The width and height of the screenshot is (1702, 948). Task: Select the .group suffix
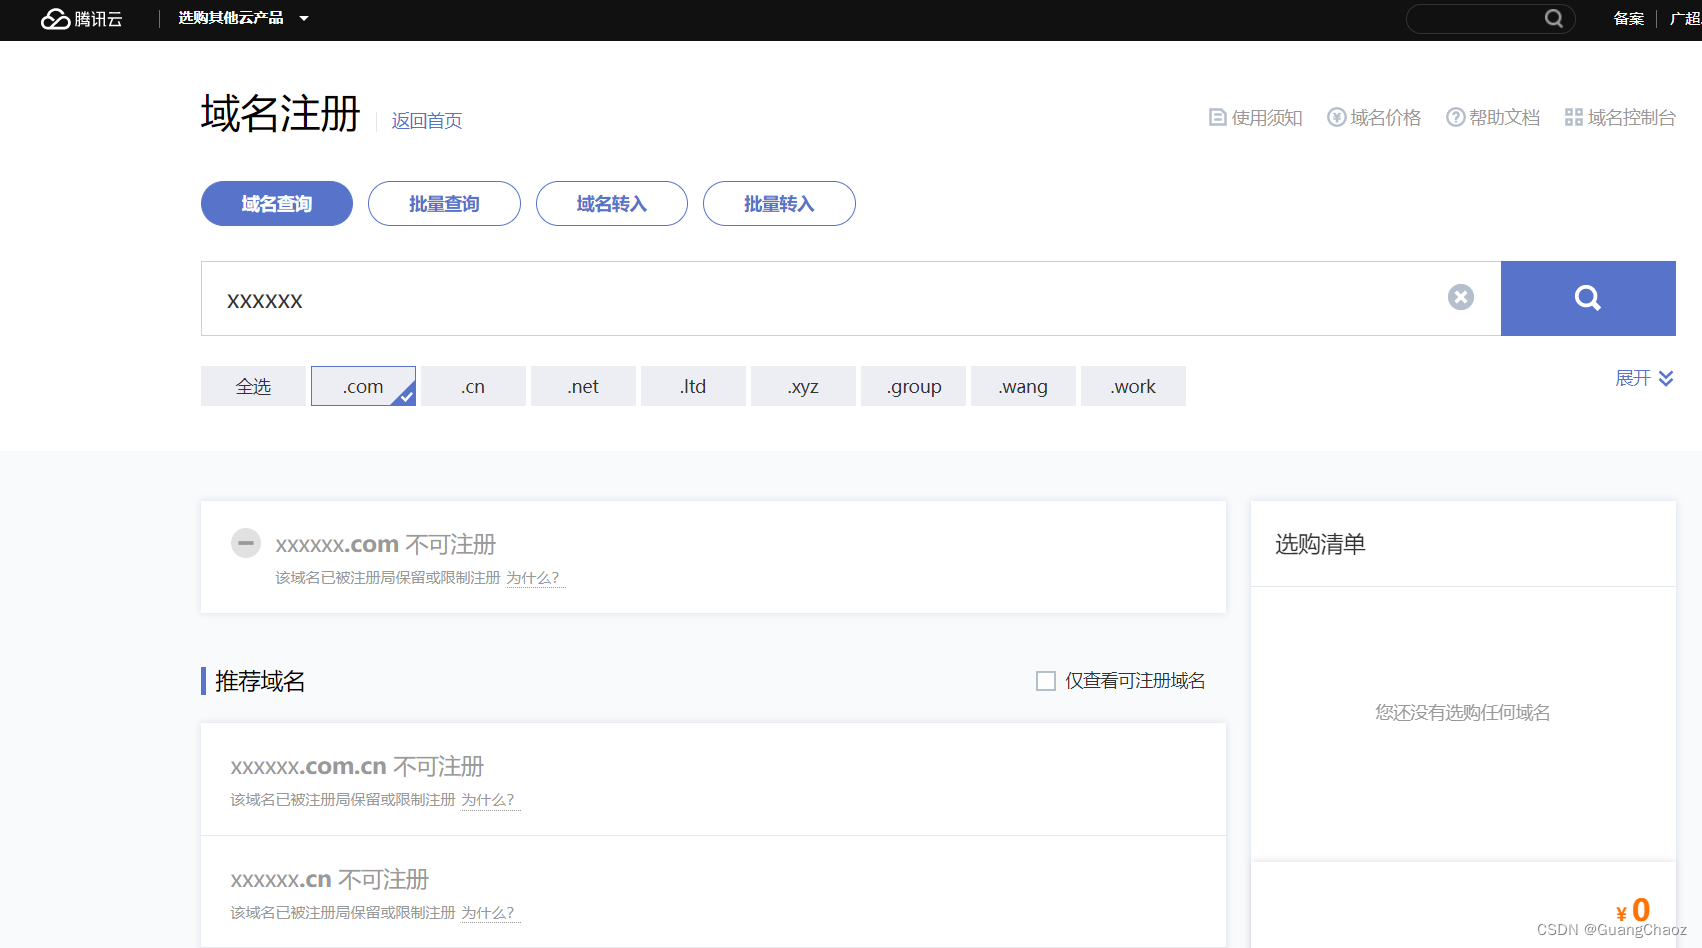coord(913,386)
